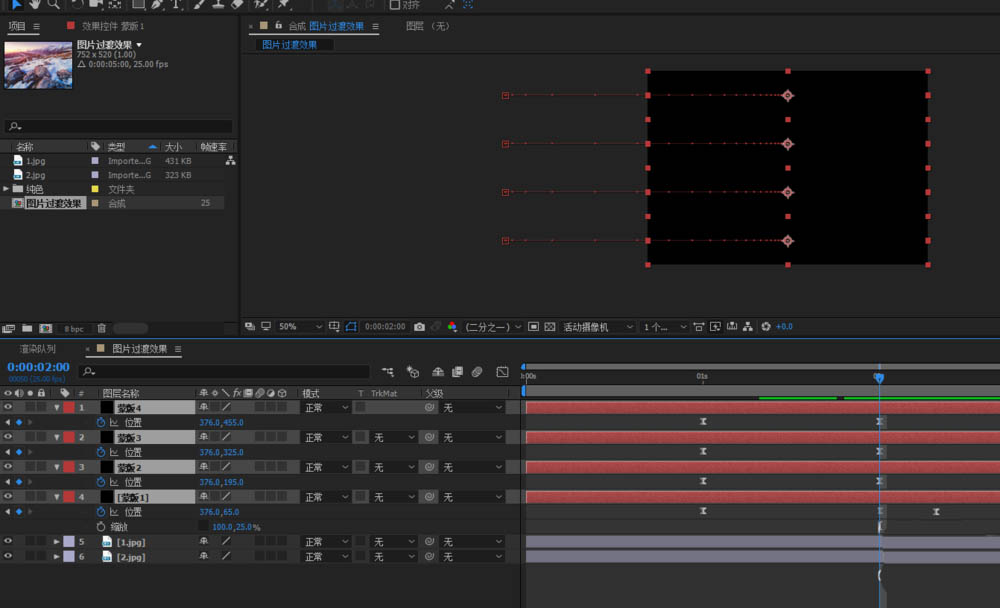
Task: Hide layer 5 [1.jpg] with eye toggle
Action: click(x=8, y=542)
